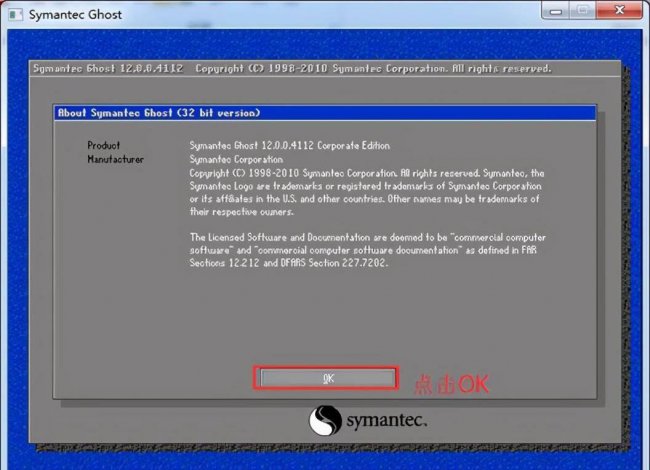
Task: Click the 'their respective owners.' line
Action: click(x=242, y=211)
